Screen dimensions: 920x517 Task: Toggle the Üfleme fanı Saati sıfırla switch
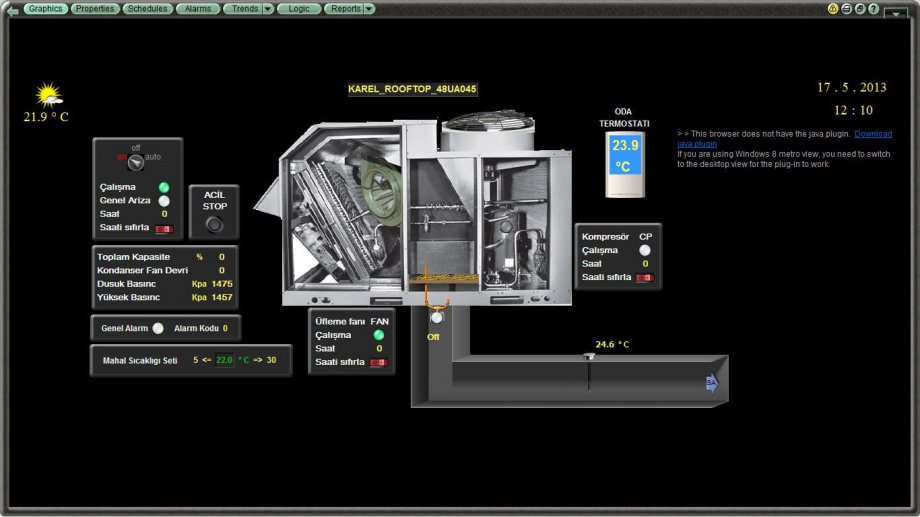coord(379,363)
